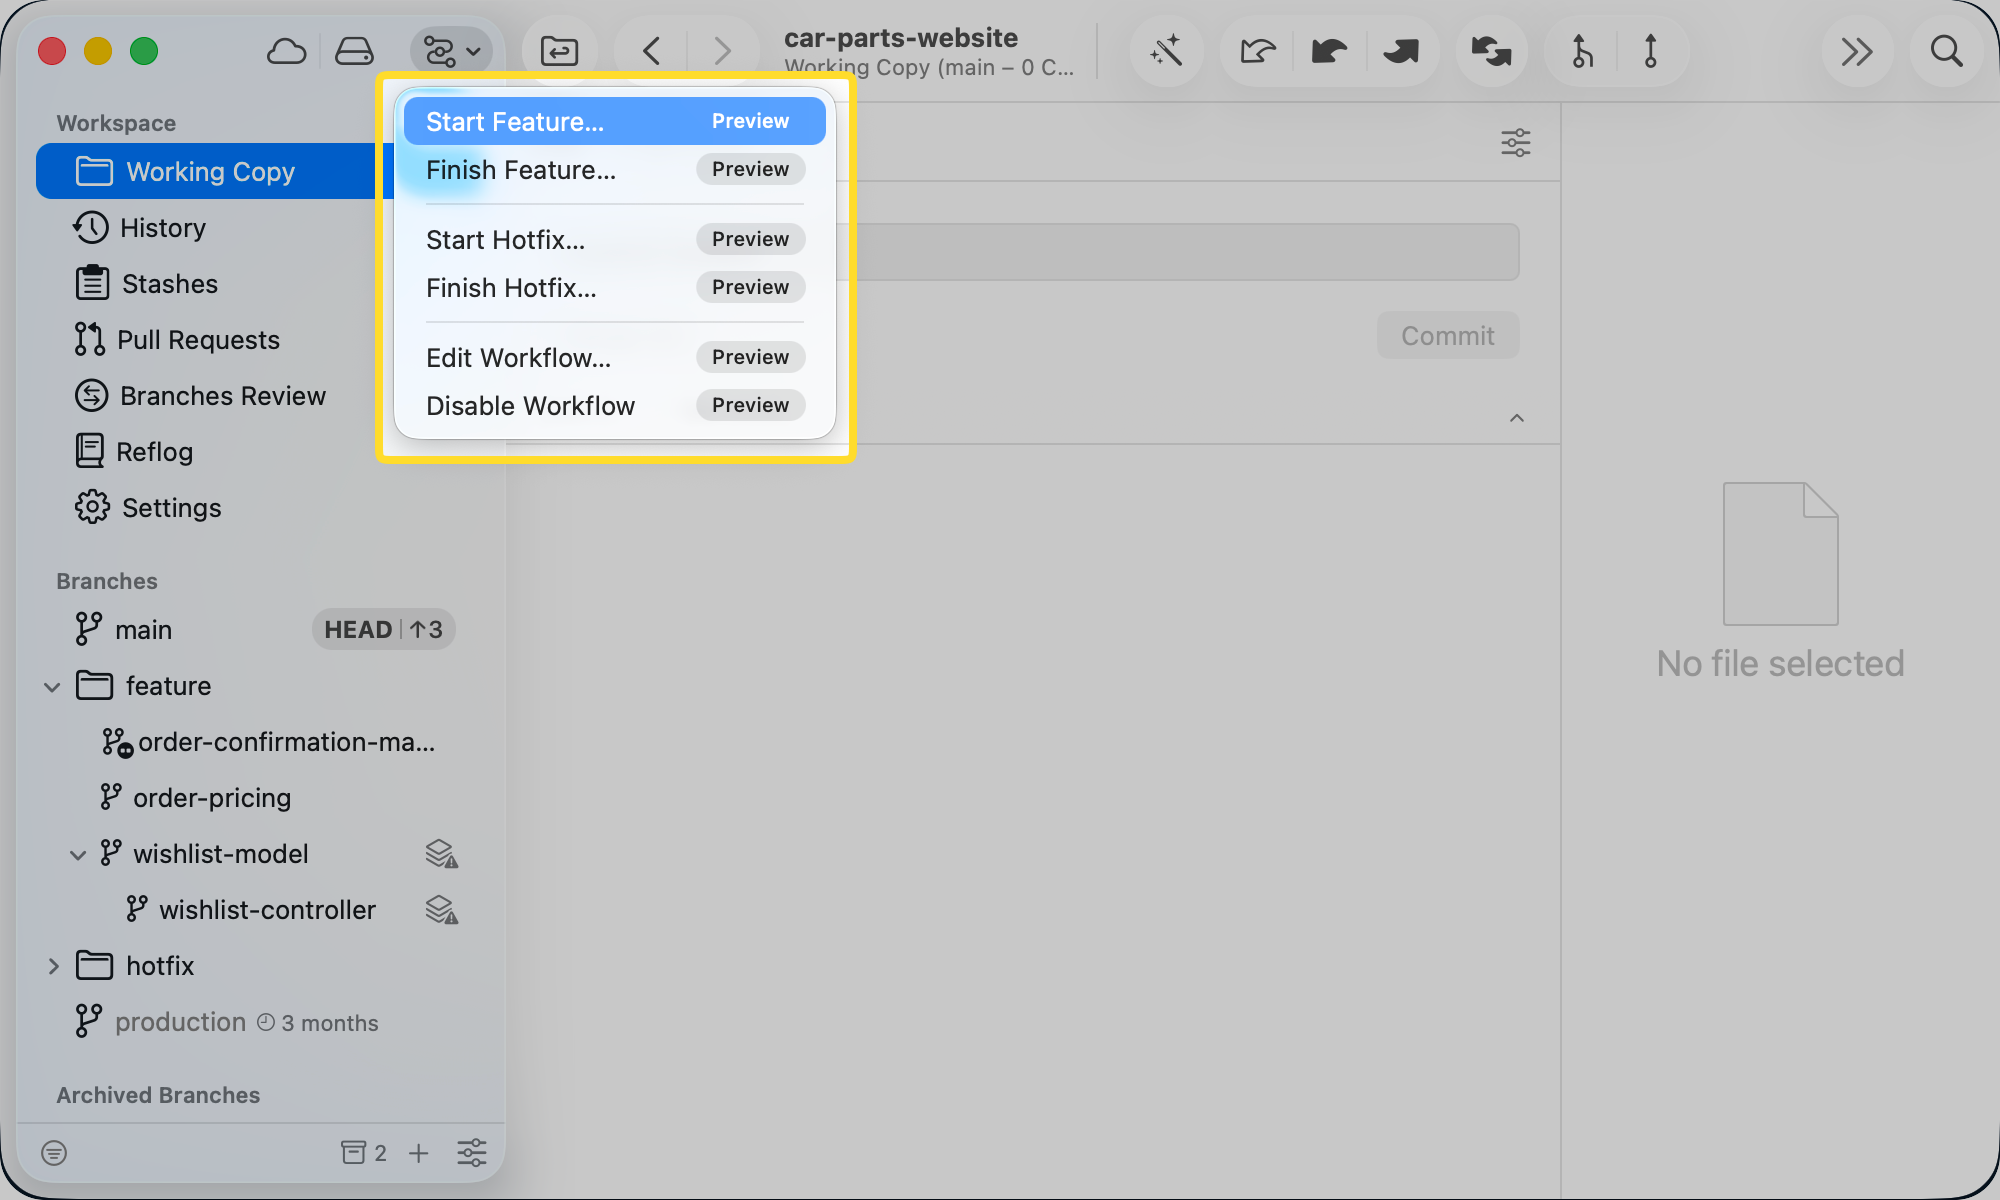Choose Disable Workflow from the menu
2000x1200 pixels.
[614, 405]
